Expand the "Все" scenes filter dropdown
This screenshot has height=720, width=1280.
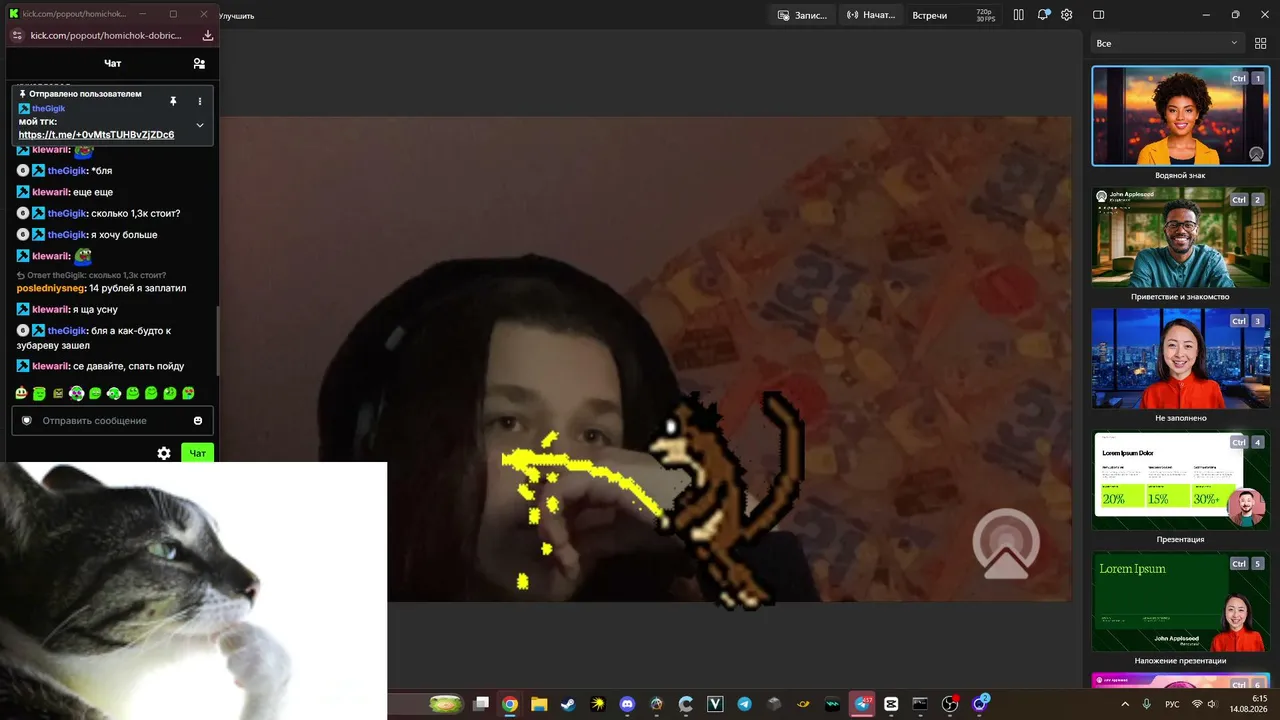[1168, 44]
